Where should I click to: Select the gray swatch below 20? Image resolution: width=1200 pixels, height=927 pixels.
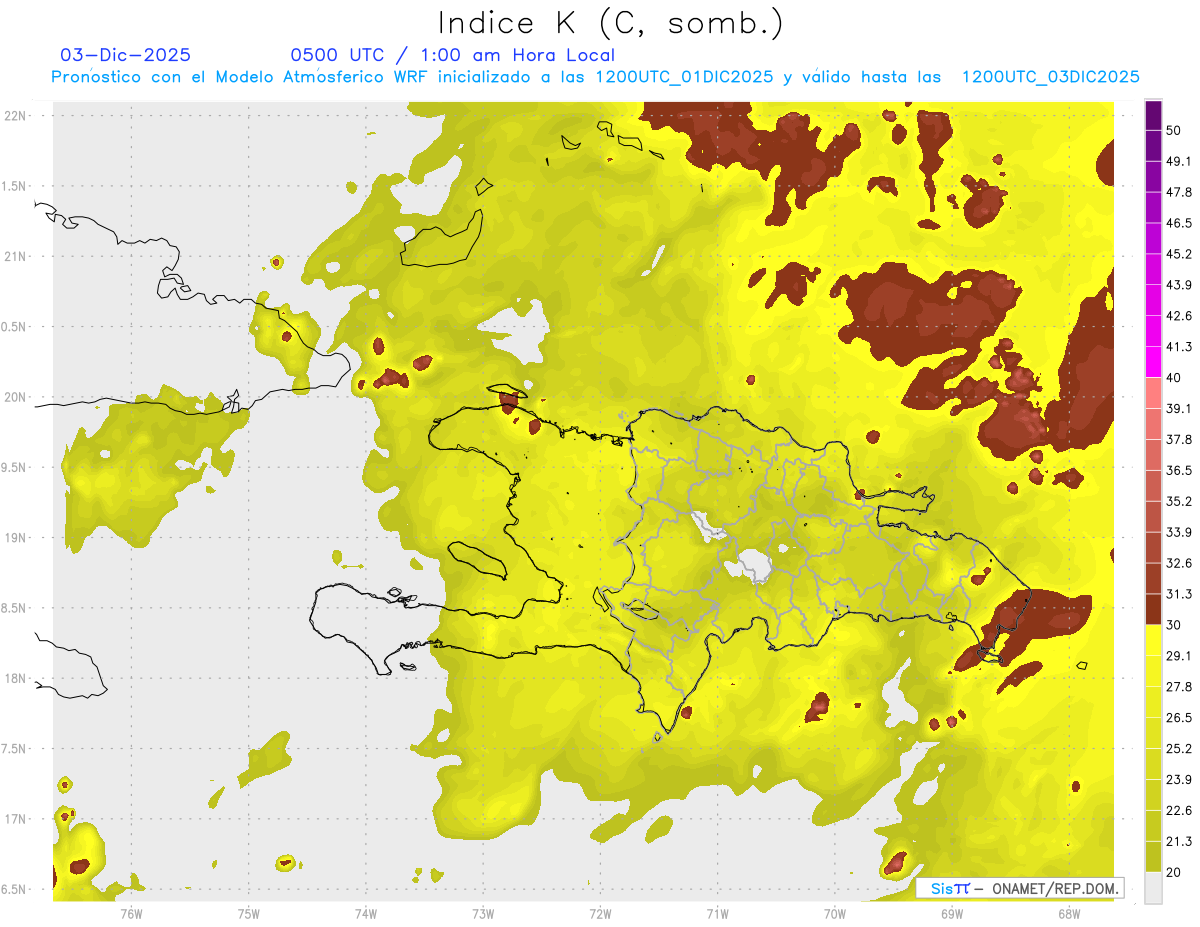tap(1153, 887)
